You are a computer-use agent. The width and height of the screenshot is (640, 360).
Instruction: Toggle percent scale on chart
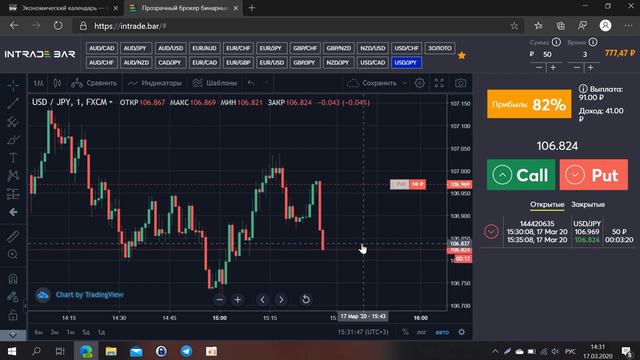(405, 332)
